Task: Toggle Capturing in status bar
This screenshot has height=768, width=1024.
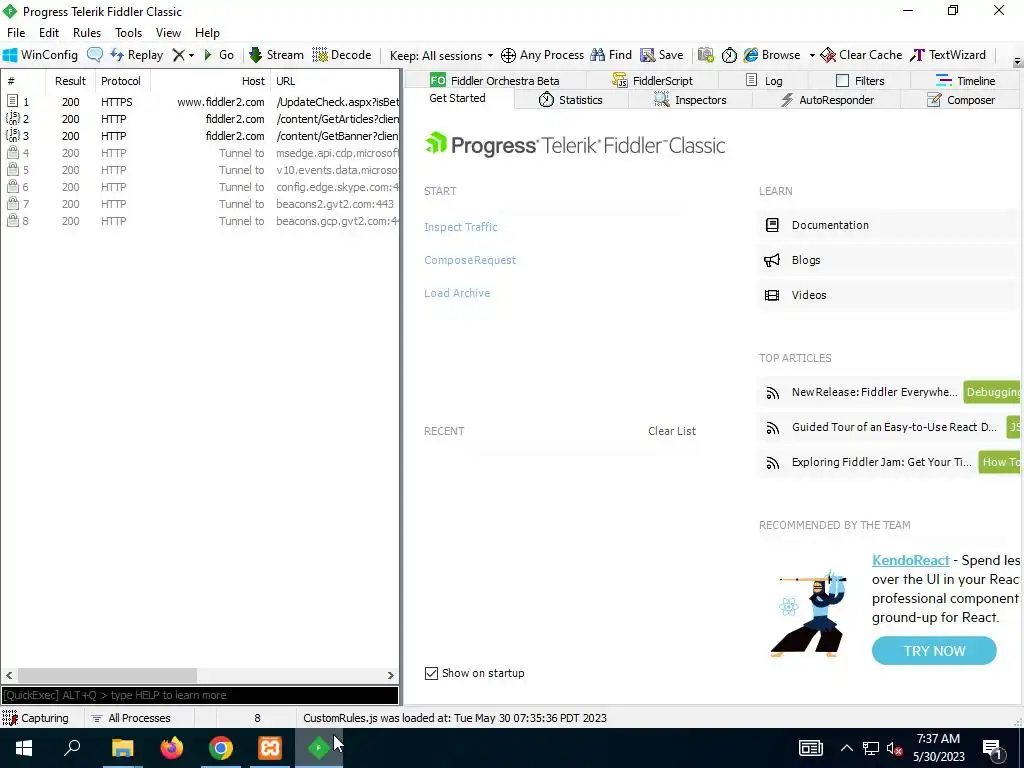Action: 37,718
